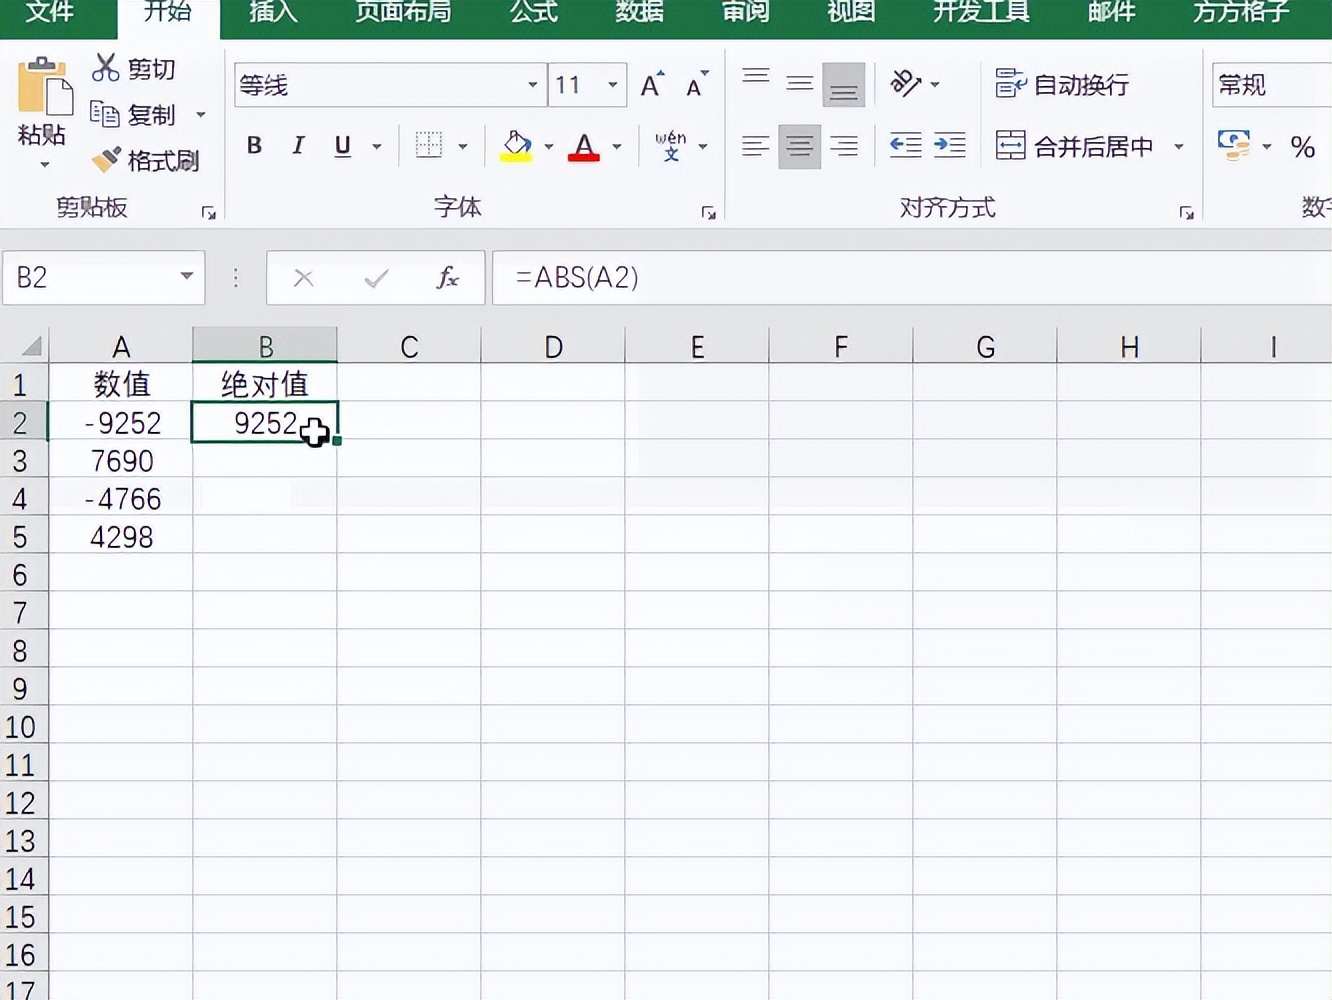
Task: Open the font name dropdown
Action: (x=533, y=85)
